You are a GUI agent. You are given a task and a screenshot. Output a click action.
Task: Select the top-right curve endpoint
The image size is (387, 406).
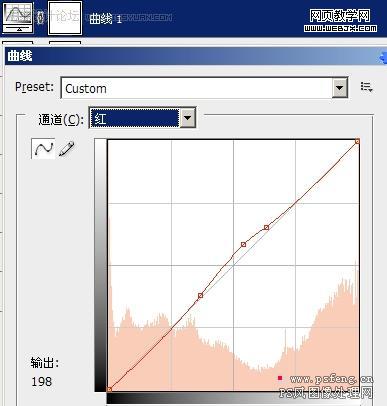click(x=357, y=141)
